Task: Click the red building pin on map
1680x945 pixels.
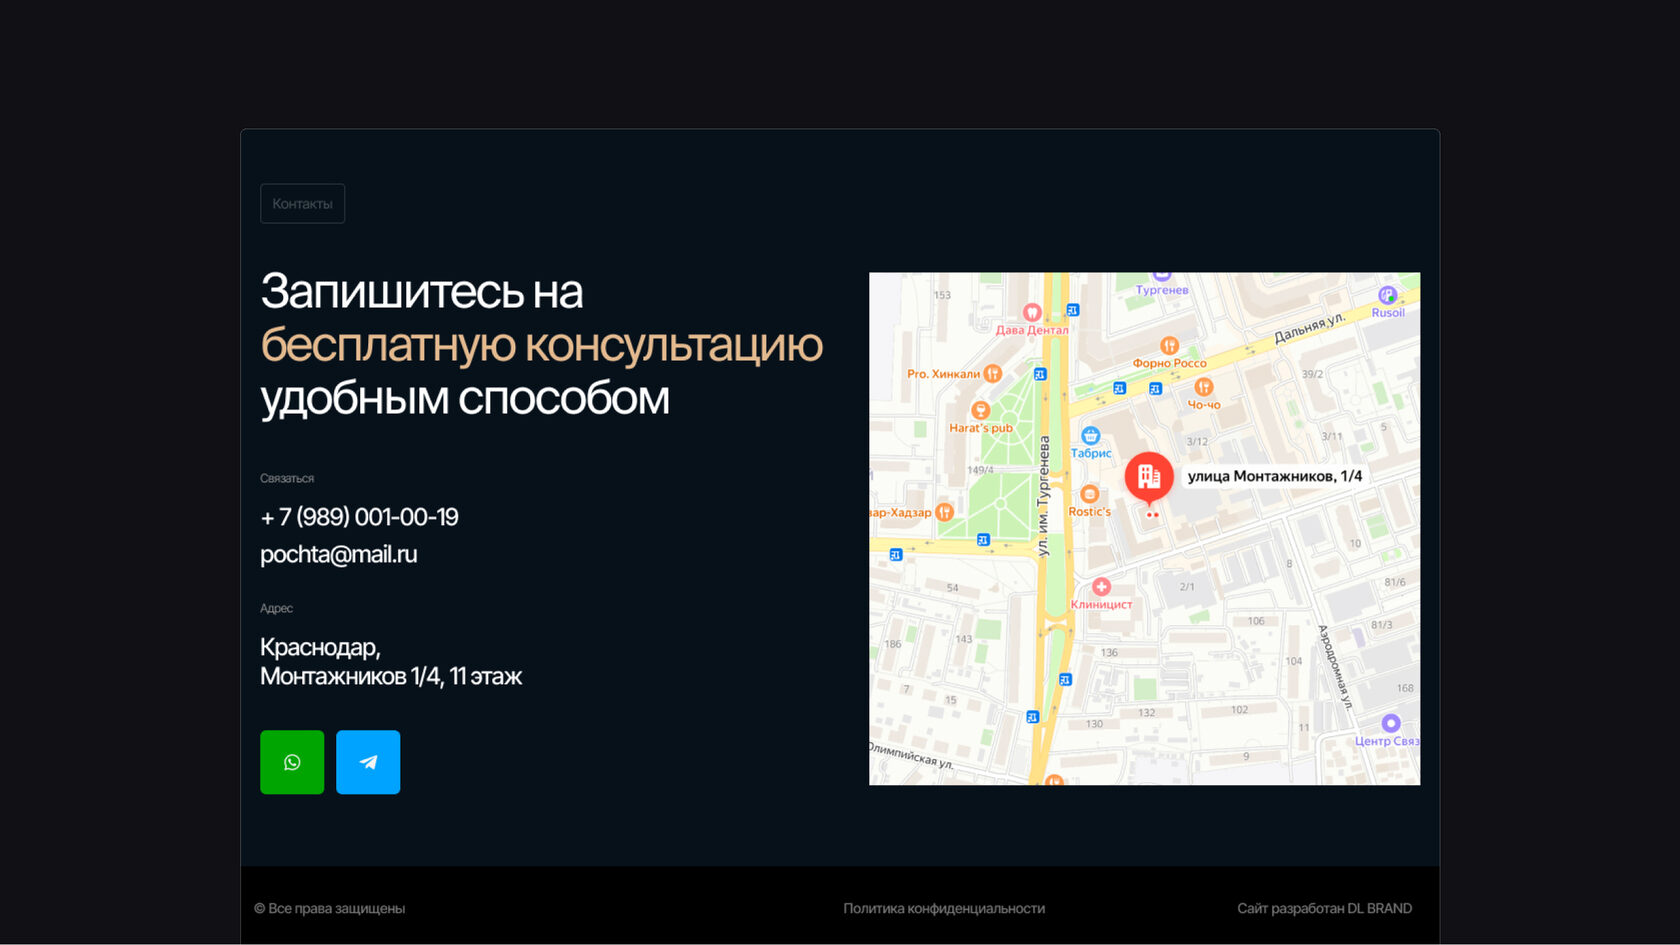Action: 1149,478
